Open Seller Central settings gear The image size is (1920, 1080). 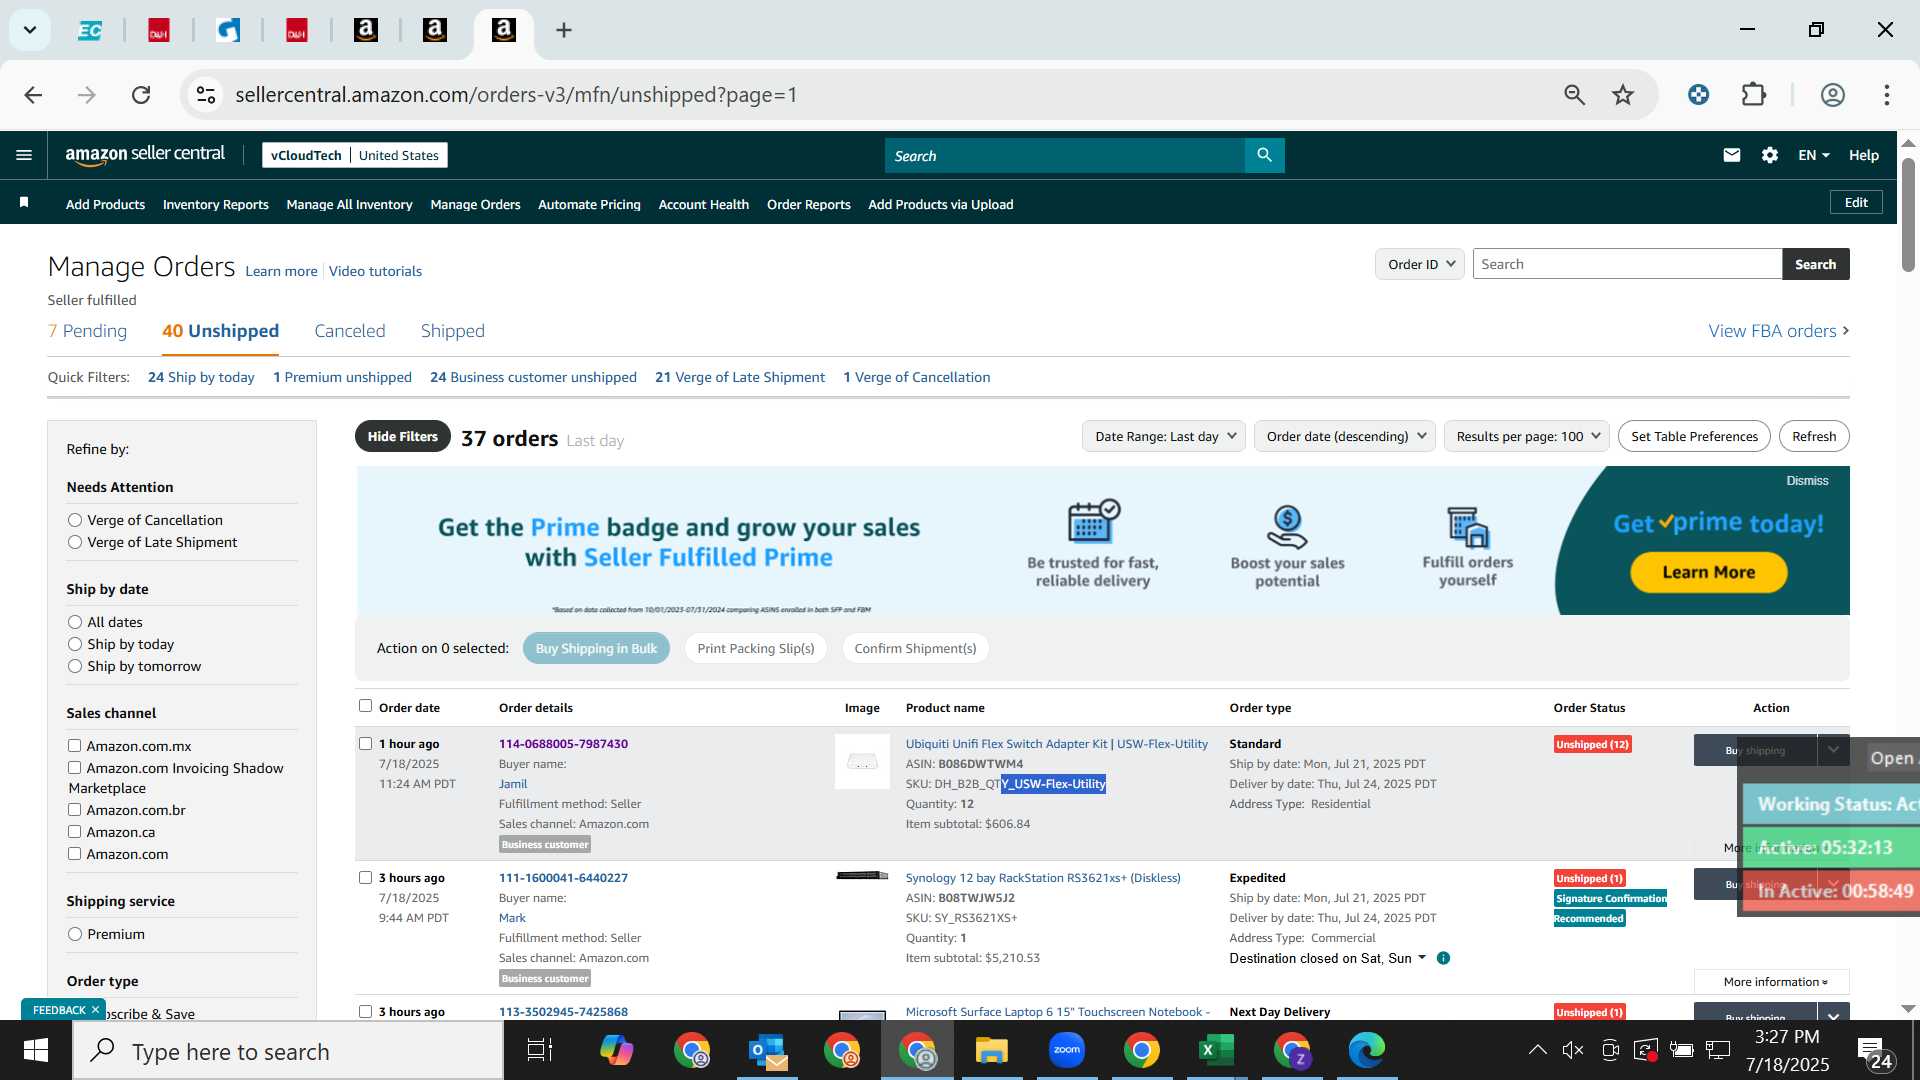1769,155
